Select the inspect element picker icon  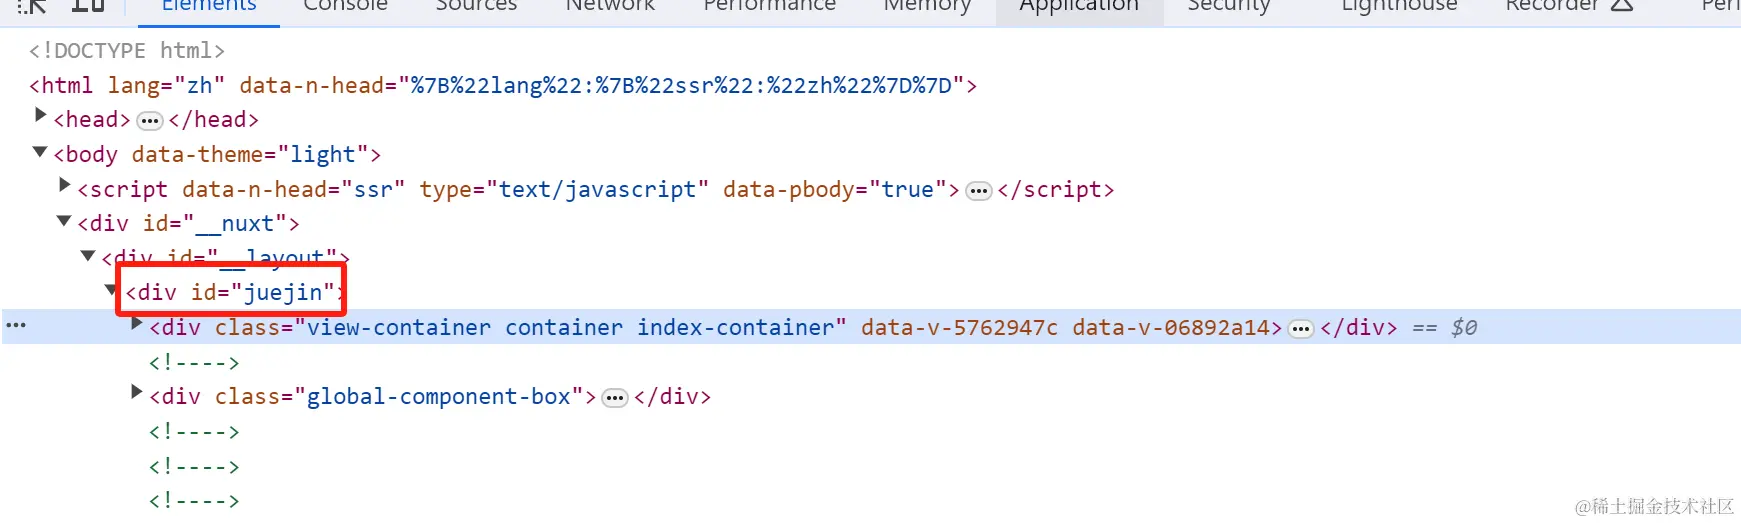point(32,5)
